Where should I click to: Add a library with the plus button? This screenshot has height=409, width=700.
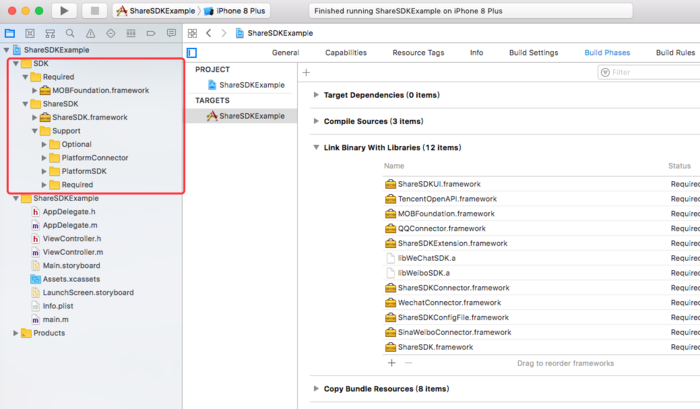(x=392, y=363)
